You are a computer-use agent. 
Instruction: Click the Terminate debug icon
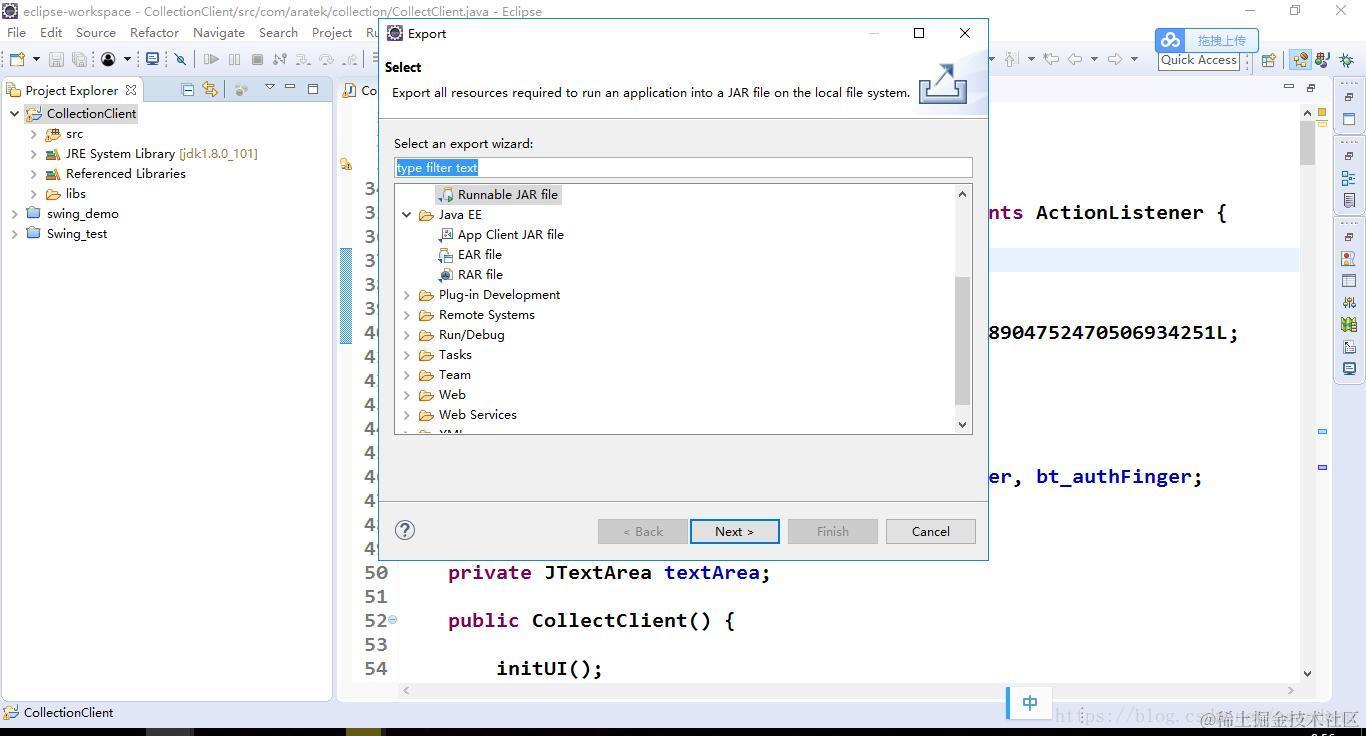[257, 60]
